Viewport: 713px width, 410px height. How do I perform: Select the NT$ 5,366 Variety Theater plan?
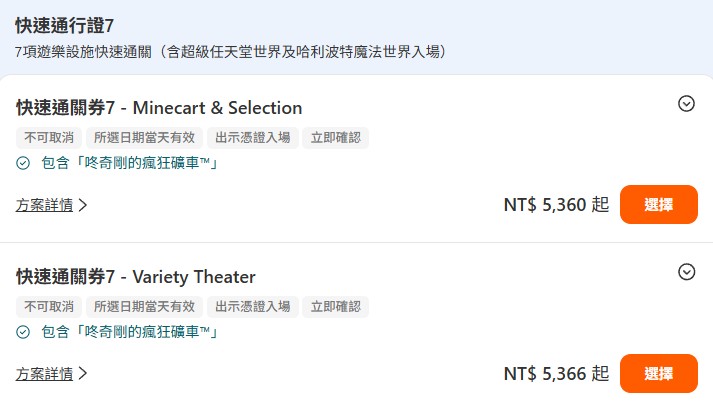658,374
